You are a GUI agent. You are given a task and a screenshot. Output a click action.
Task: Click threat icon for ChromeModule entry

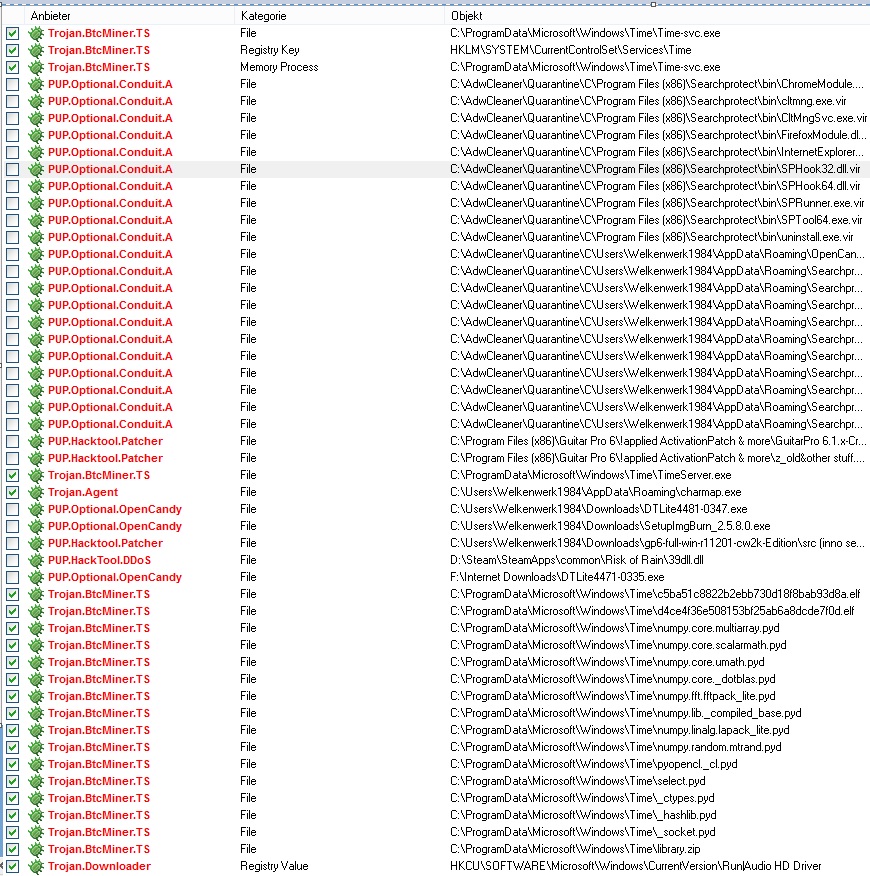click(36, 84)
